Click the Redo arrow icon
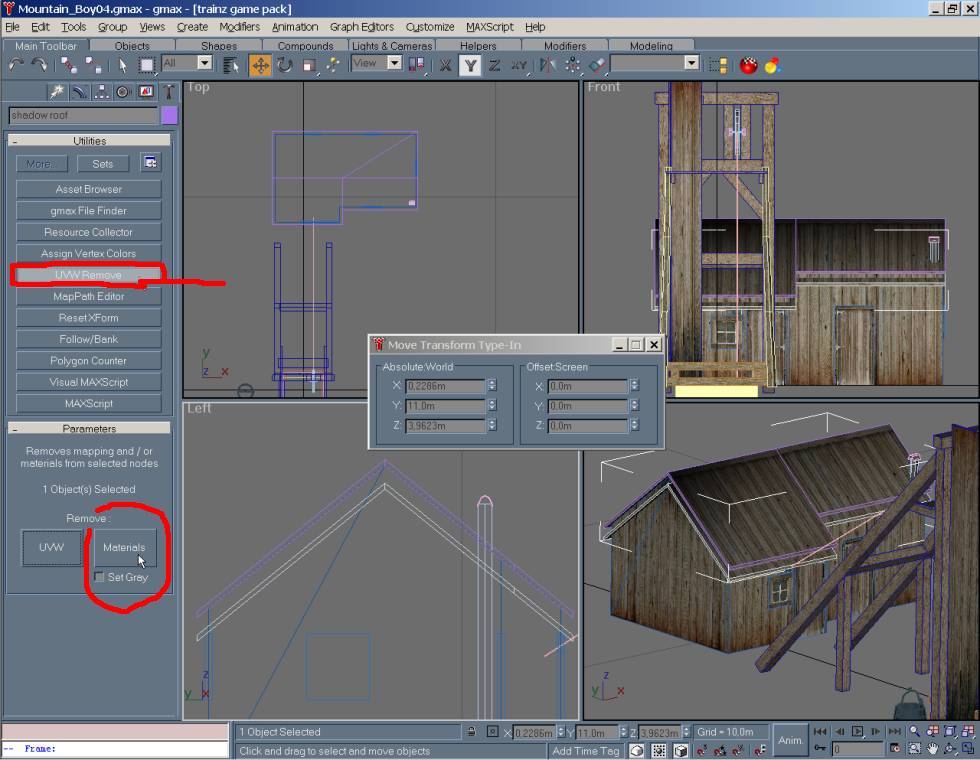The height and width of the screenshot is (760, 980). tap(39, 65)
